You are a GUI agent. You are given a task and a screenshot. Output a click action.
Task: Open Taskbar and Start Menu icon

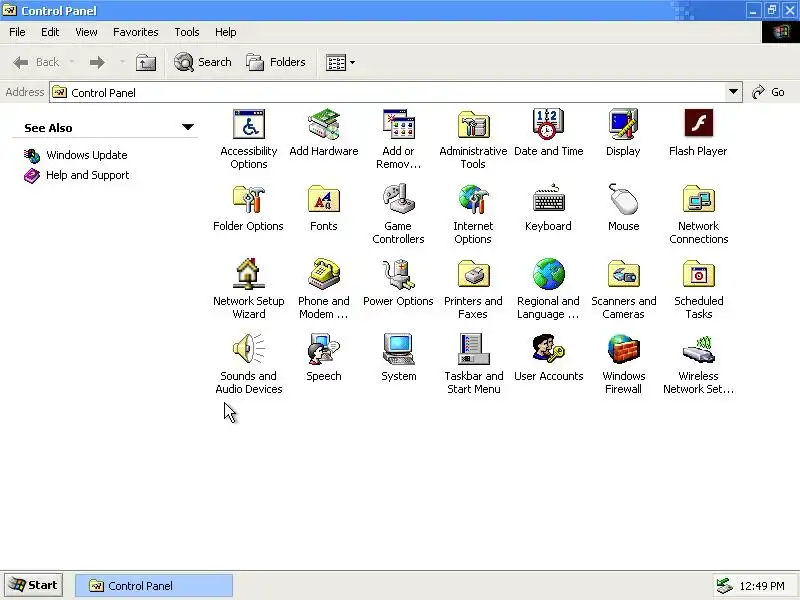(473, 349)
